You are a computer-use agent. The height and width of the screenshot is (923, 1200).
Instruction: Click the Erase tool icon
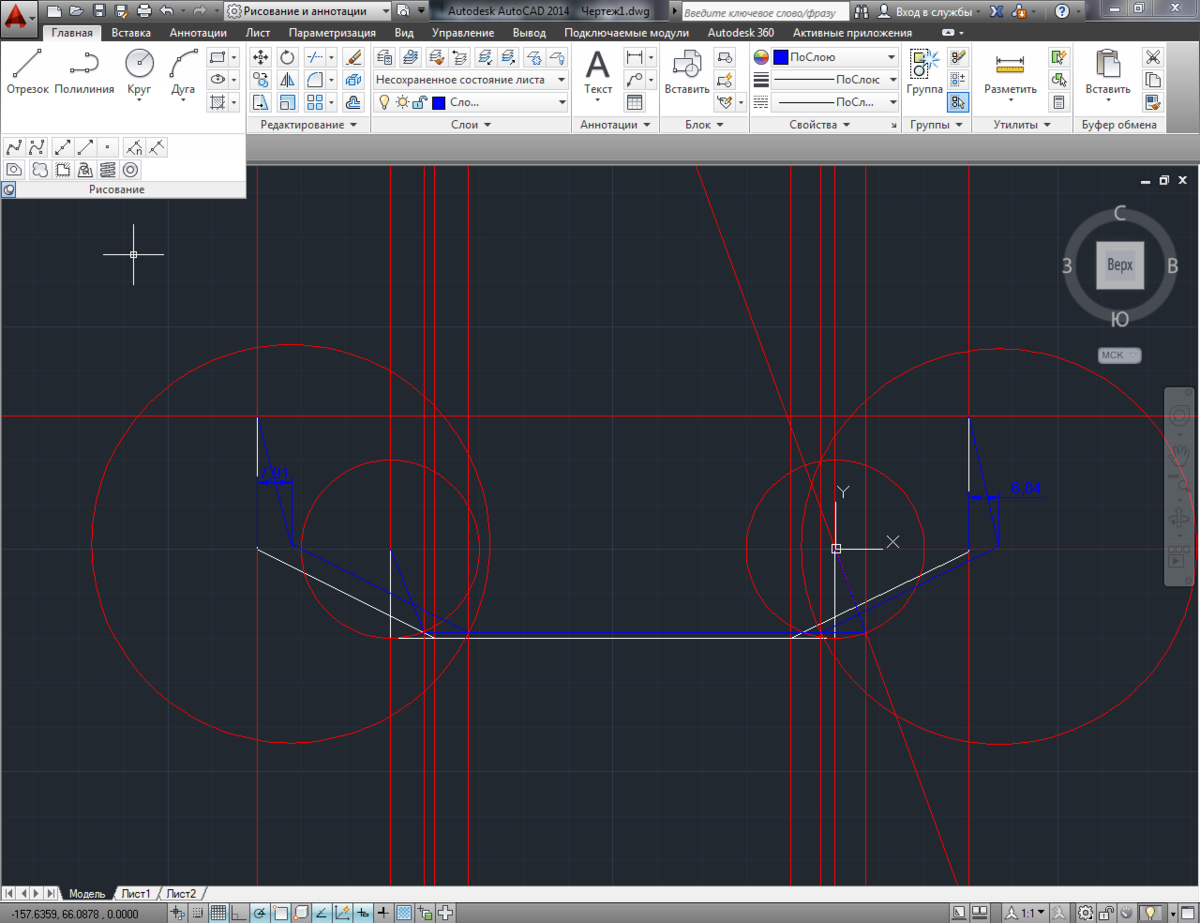click(x=352, y=57)
